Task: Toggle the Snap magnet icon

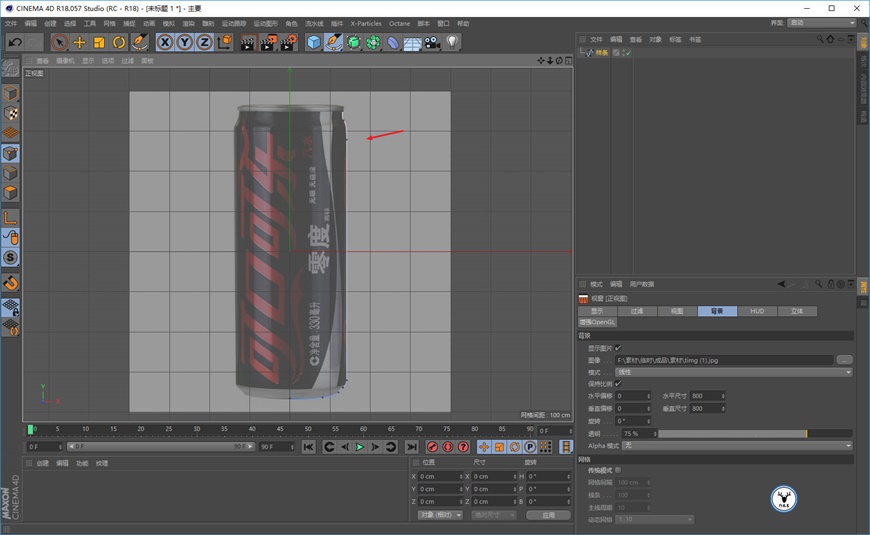Action: click(x=11, y=283)
